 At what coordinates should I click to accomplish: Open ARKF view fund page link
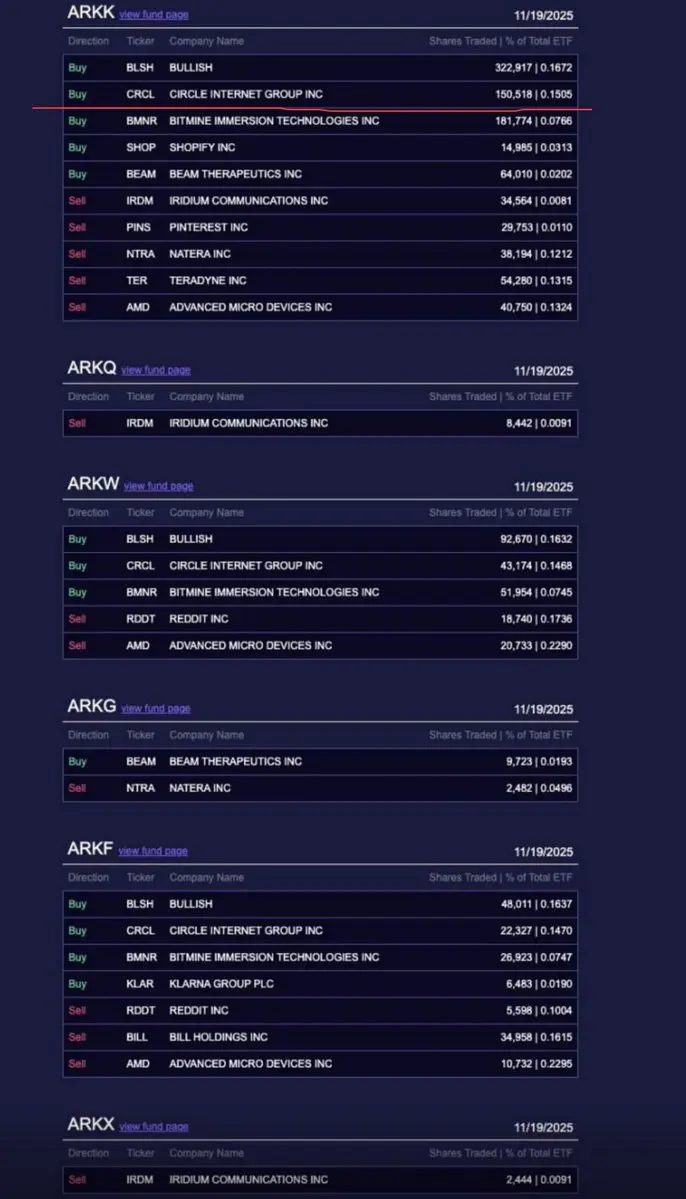(x=153, y=851)
